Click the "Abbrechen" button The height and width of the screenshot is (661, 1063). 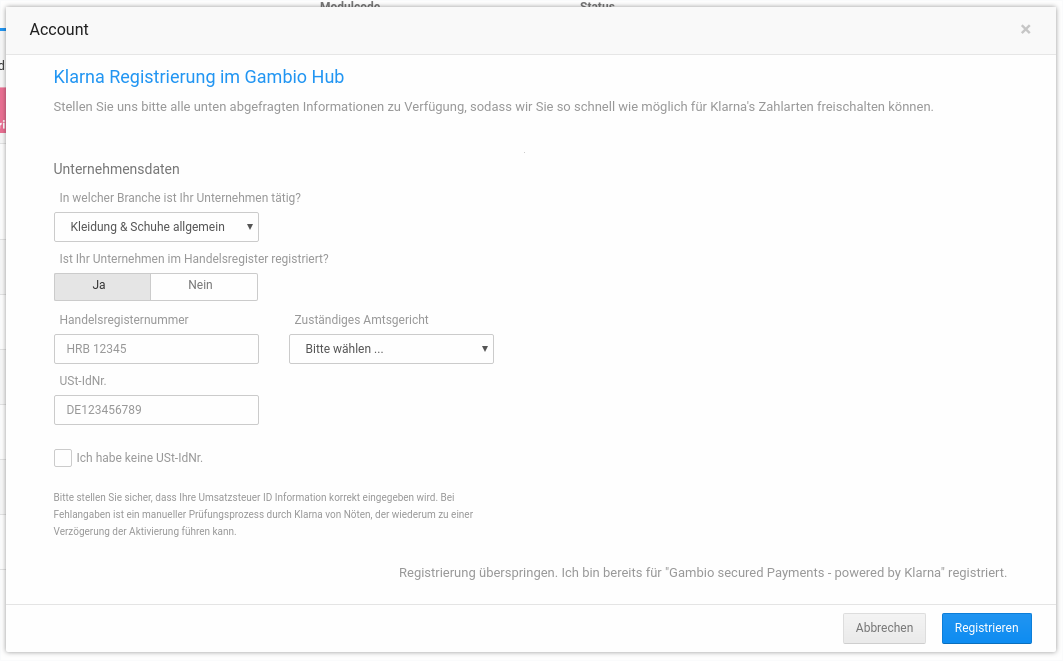click(884, 628)
